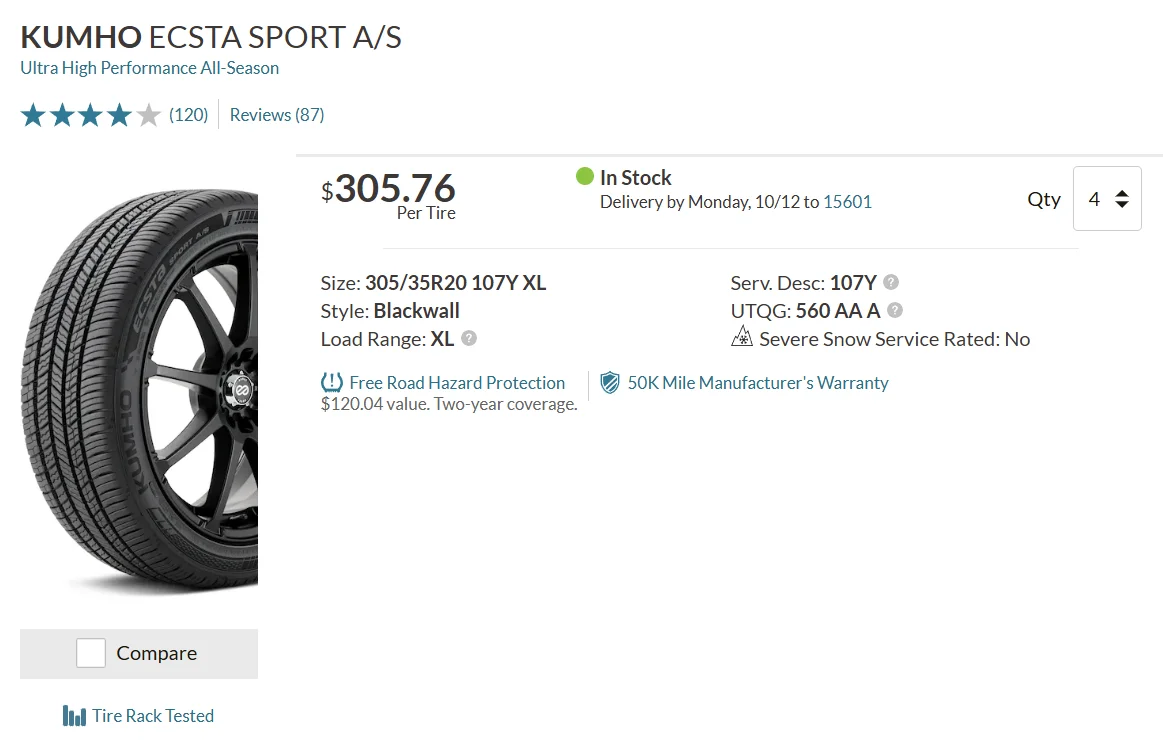The height and width of the screenshot is (740, 1163).
Task: Click the Tire Rack Tested bar chart icon
Action: pyautogui.click(x=74, y=716)
